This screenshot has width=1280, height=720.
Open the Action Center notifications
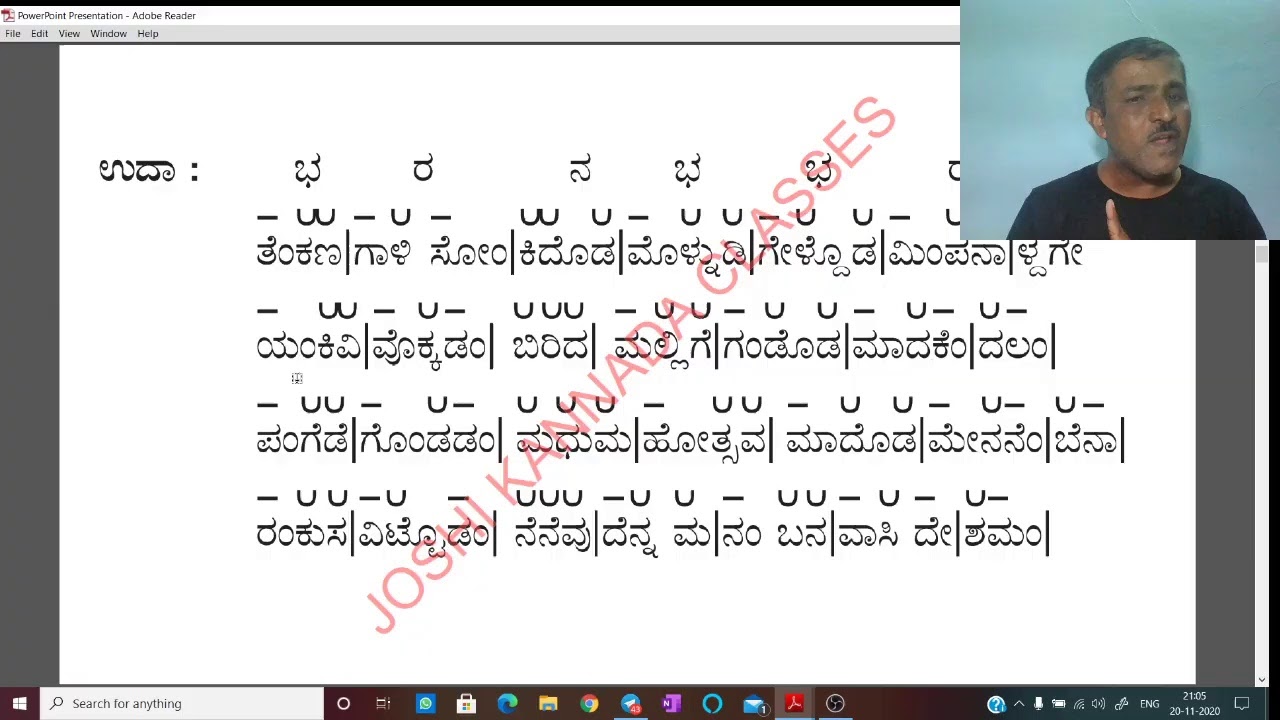pyautogui.click(x=1242, y=704)
